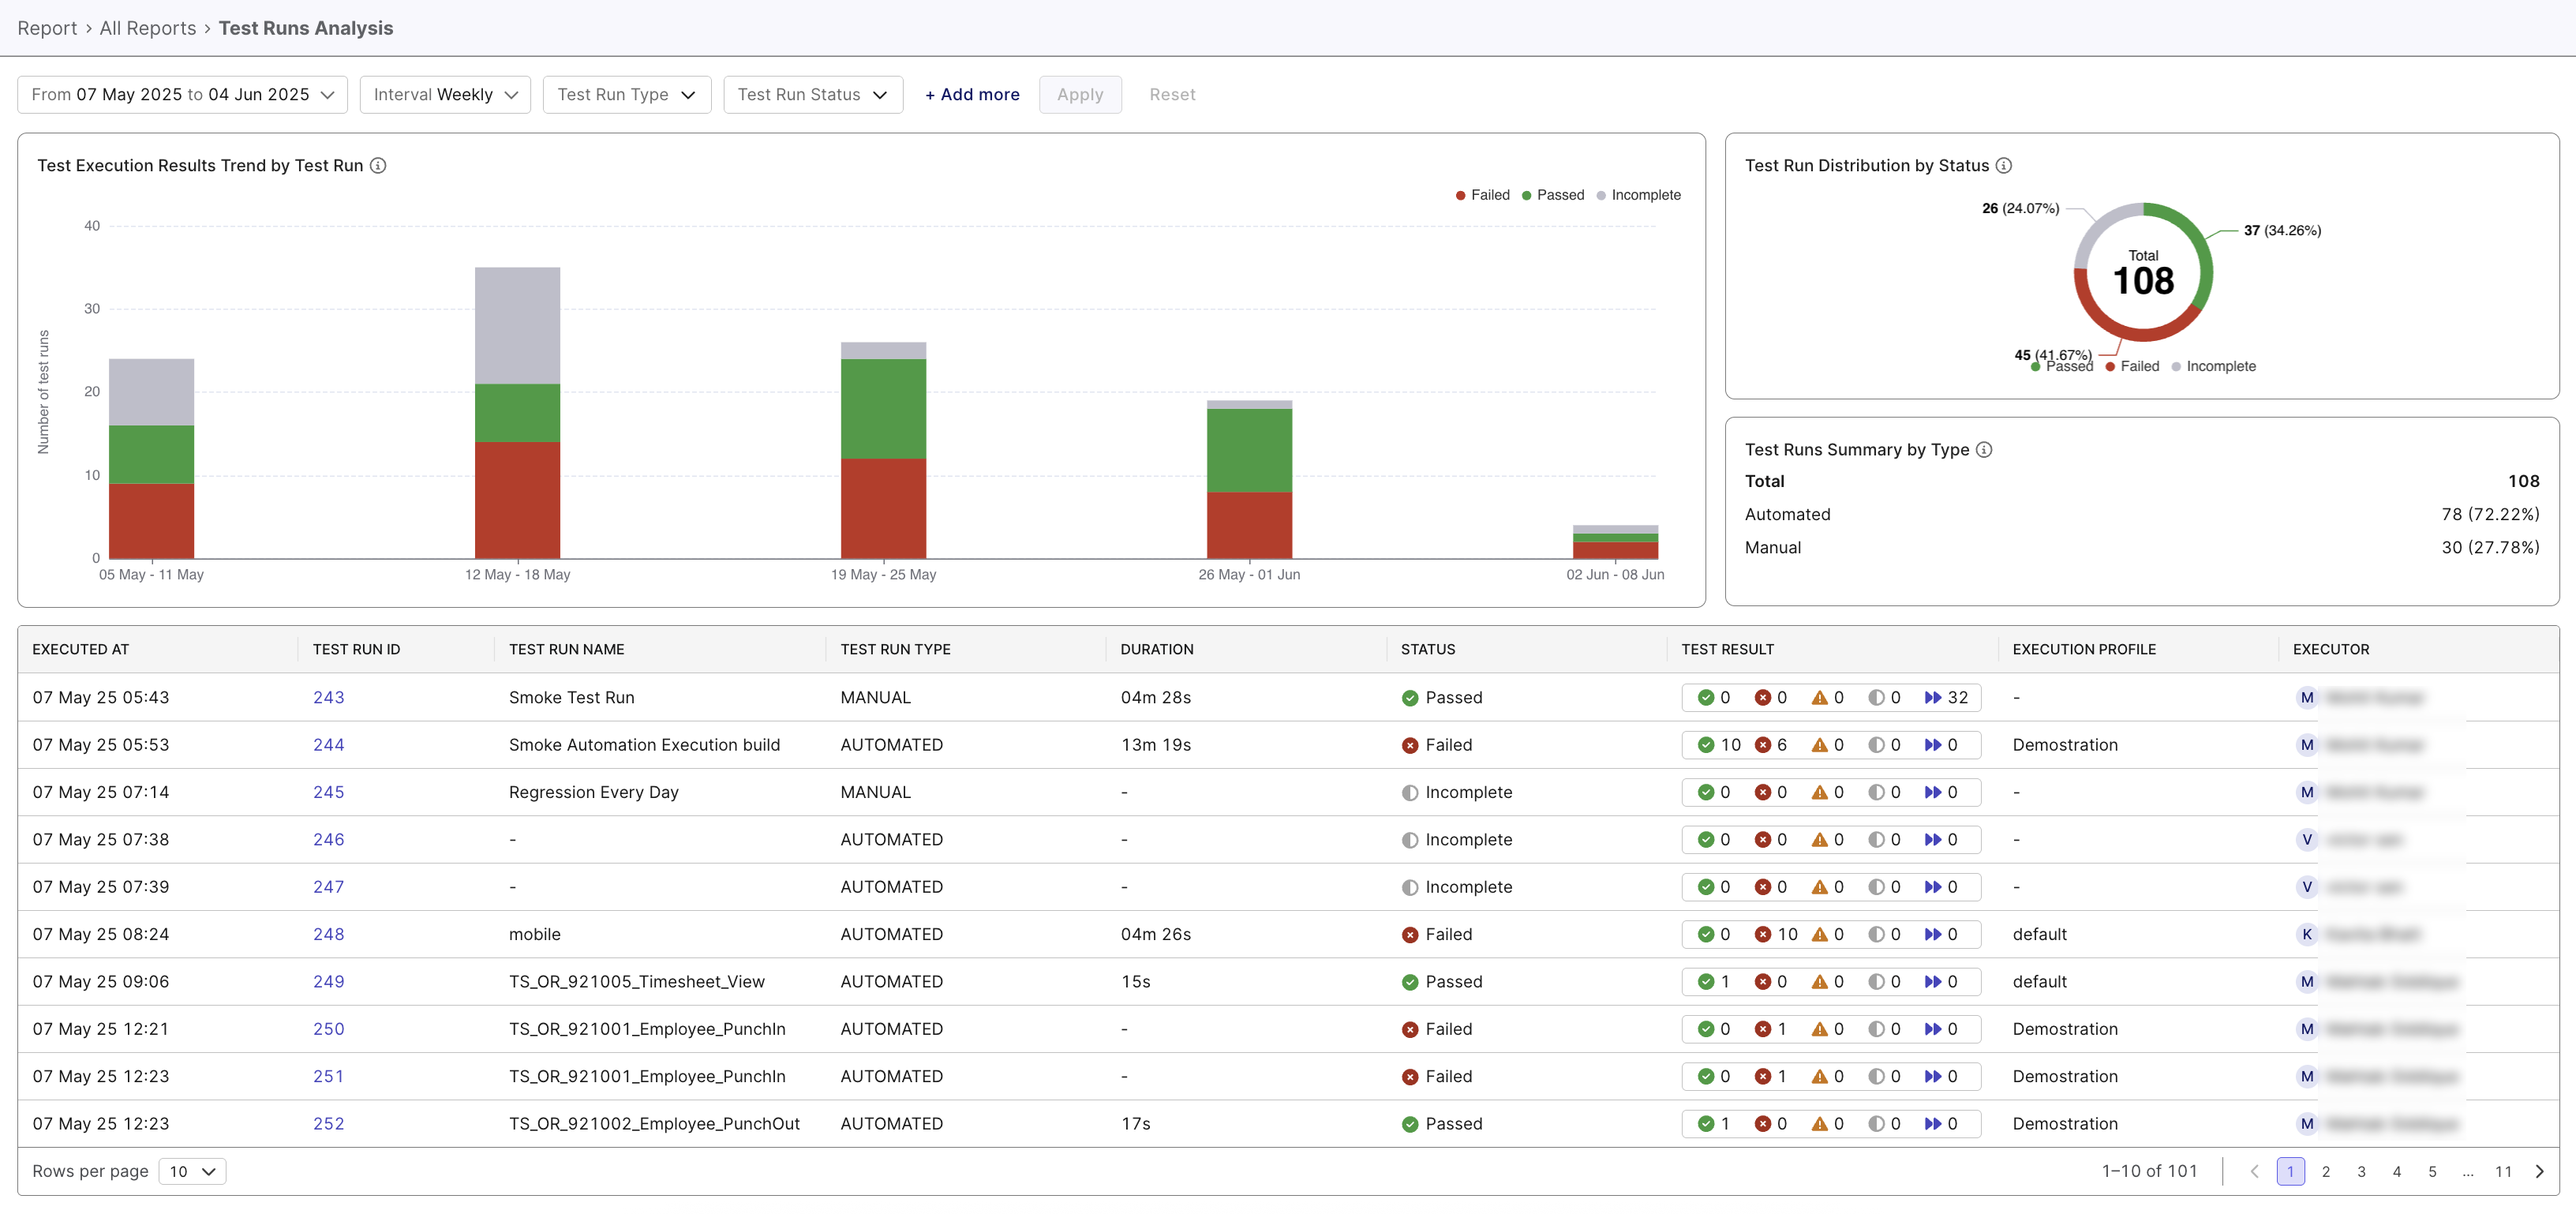Click the executor avatar on the 243 row
This screenshot has width=2576, height=1214.
click(2307, 697)
